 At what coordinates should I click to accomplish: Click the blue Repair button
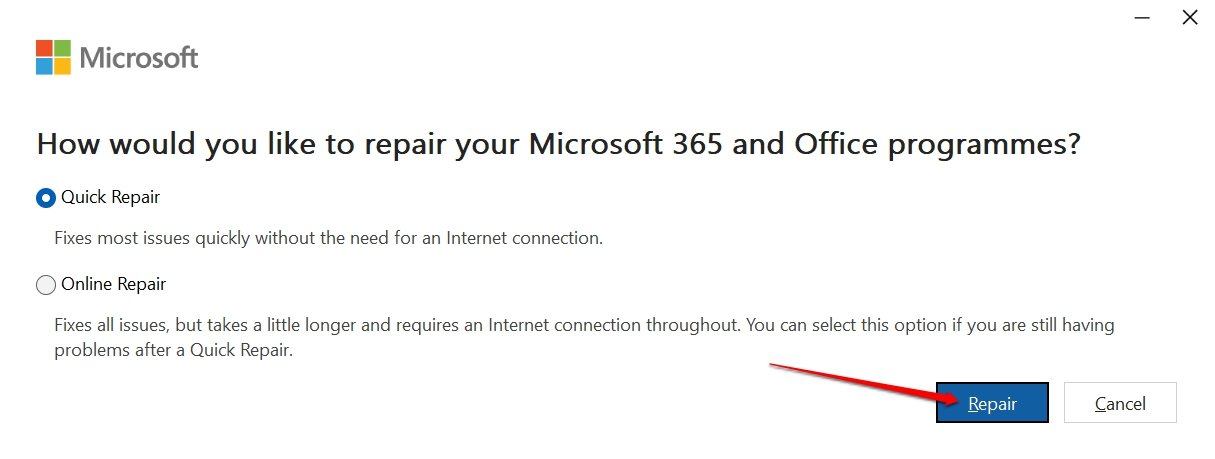tap(992, 403)
